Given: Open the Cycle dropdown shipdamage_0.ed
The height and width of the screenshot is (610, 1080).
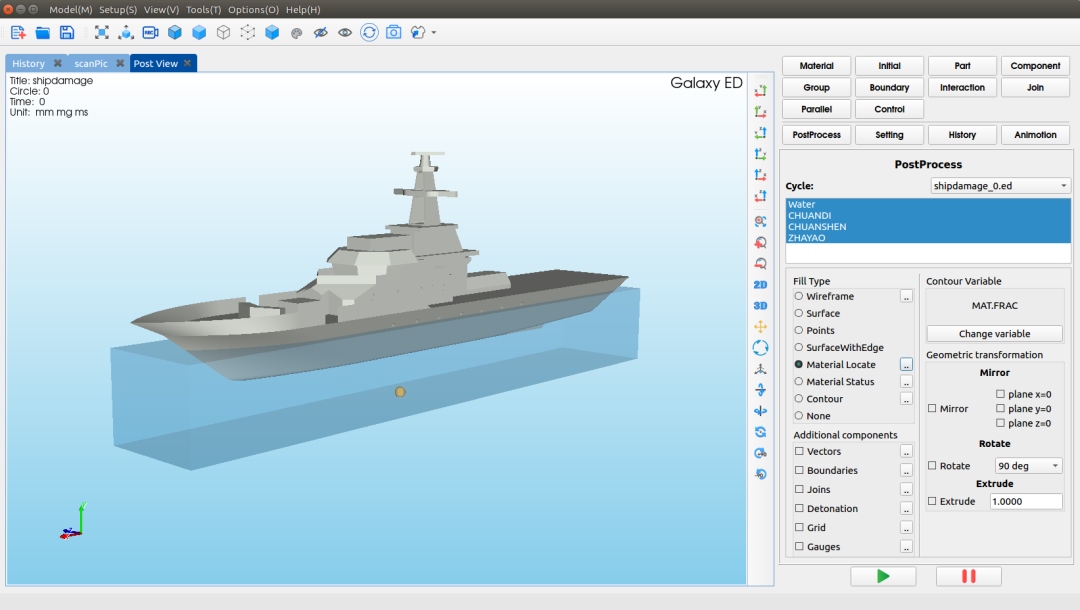Looking at the screenshot, I should [x=999, y=186].
